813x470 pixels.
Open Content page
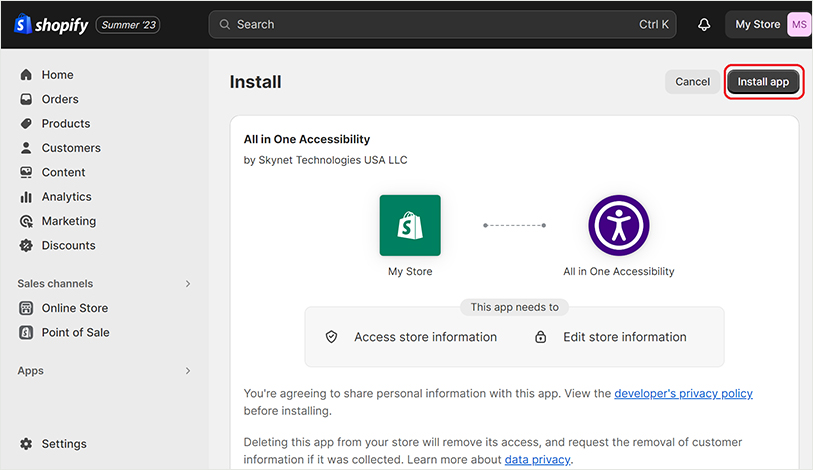click(x=63, y=172)
